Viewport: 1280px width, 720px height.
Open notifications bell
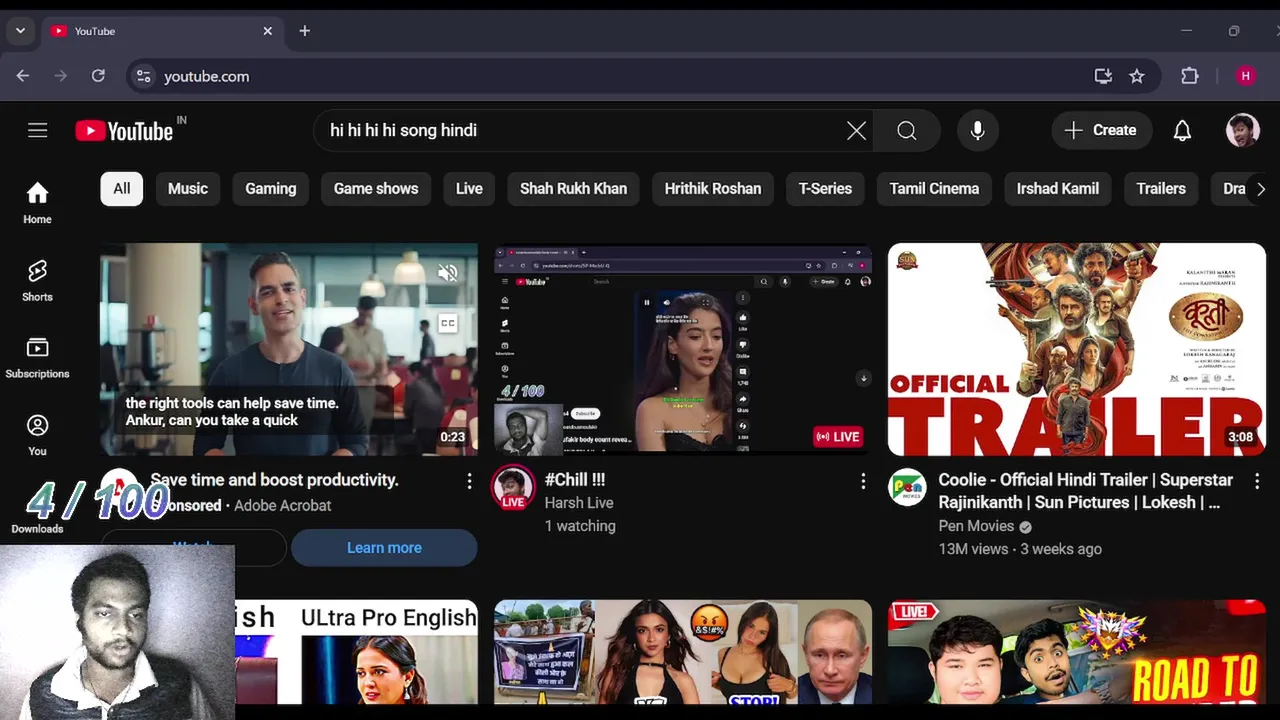tap(1182, 130)
